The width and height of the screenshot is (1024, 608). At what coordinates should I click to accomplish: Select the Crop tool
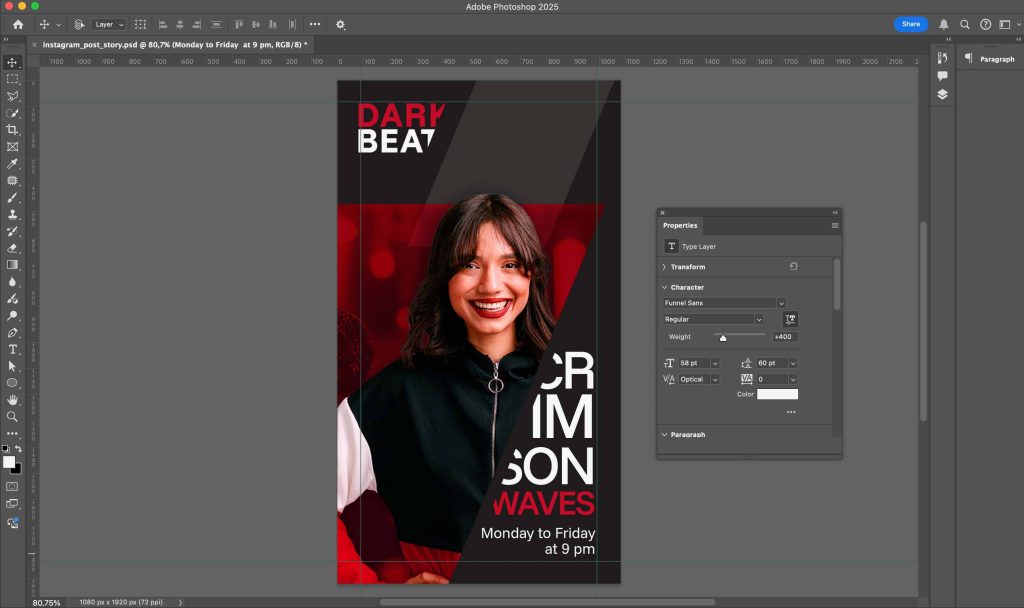[13, 130]
